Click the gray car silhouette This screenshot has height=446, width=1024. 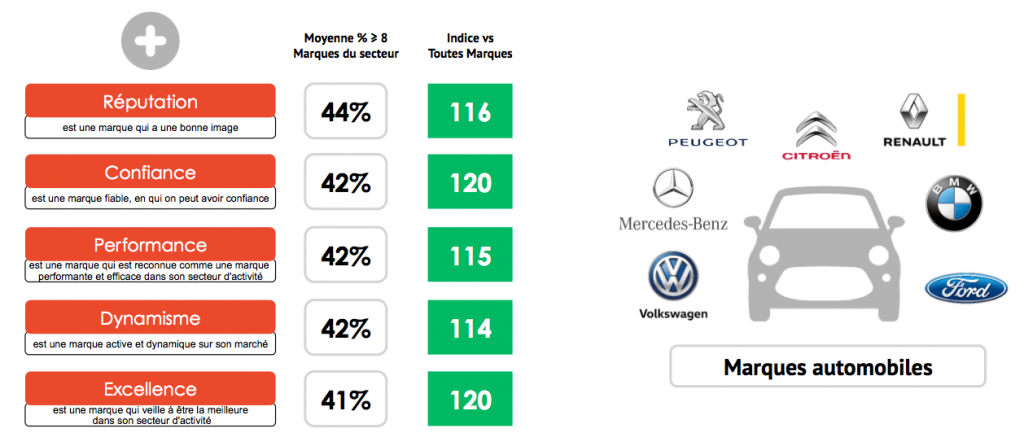click(x=825, y=255)
